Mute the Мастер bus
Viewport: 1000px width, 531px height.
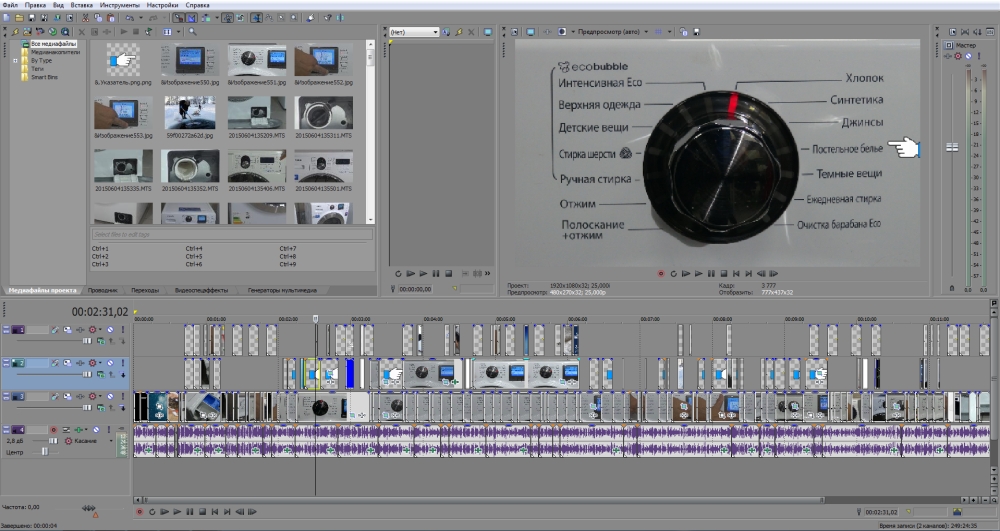tap(968, 56)
